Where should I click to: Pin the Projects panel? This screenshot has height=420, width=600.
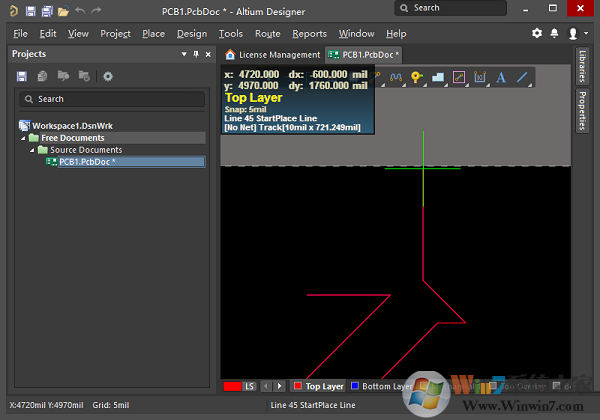[x=196, y=54]
